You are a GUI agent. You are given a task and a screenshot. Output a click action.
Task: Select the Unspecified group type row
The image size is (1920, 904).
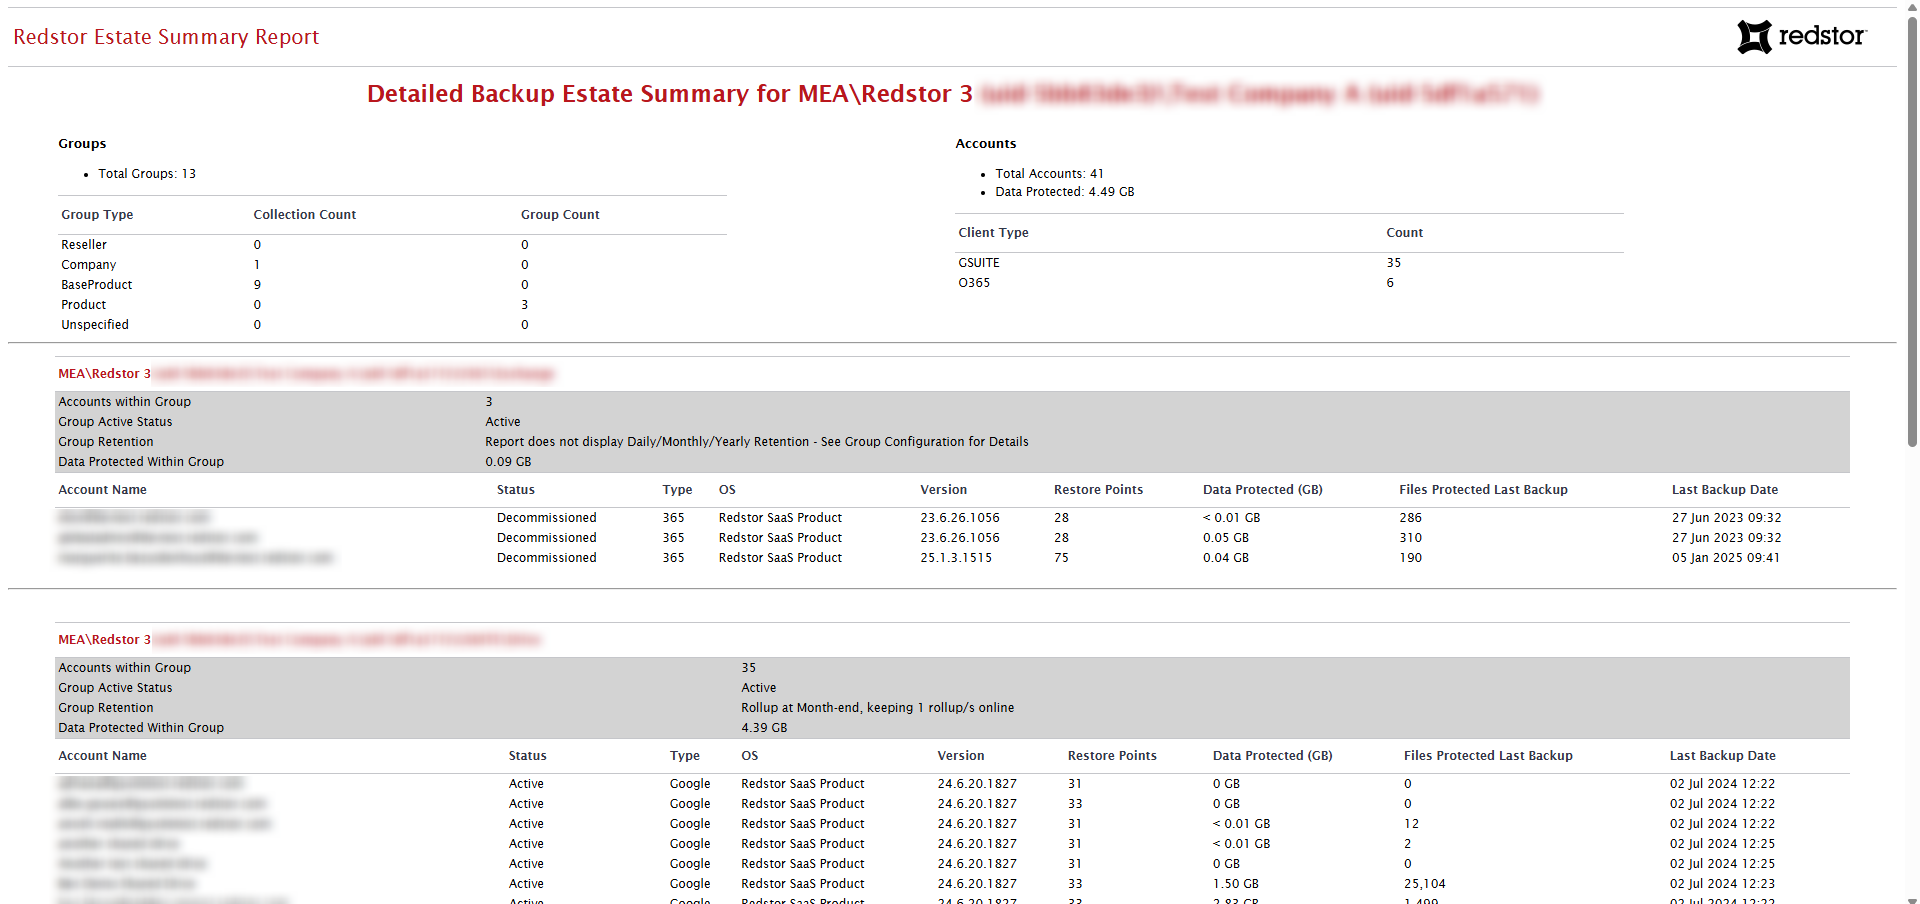(392, 325)
